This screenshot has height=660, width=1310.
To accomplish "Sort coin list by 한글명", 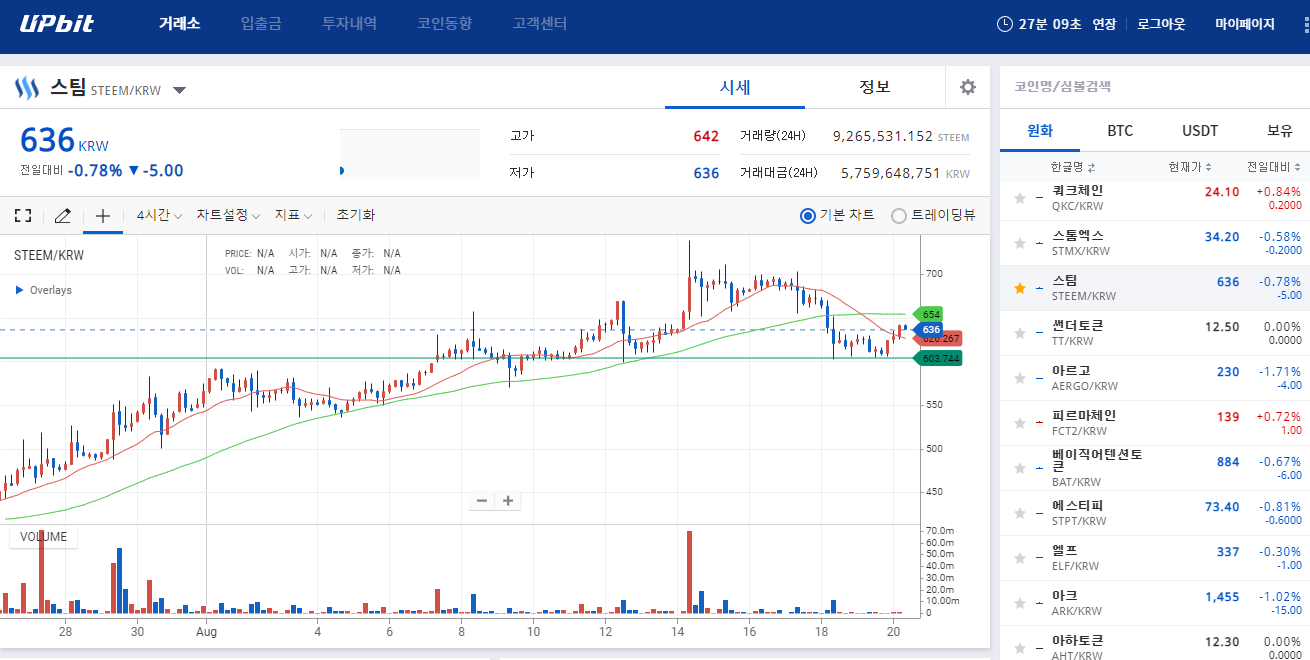I will tap(1073, 167).
